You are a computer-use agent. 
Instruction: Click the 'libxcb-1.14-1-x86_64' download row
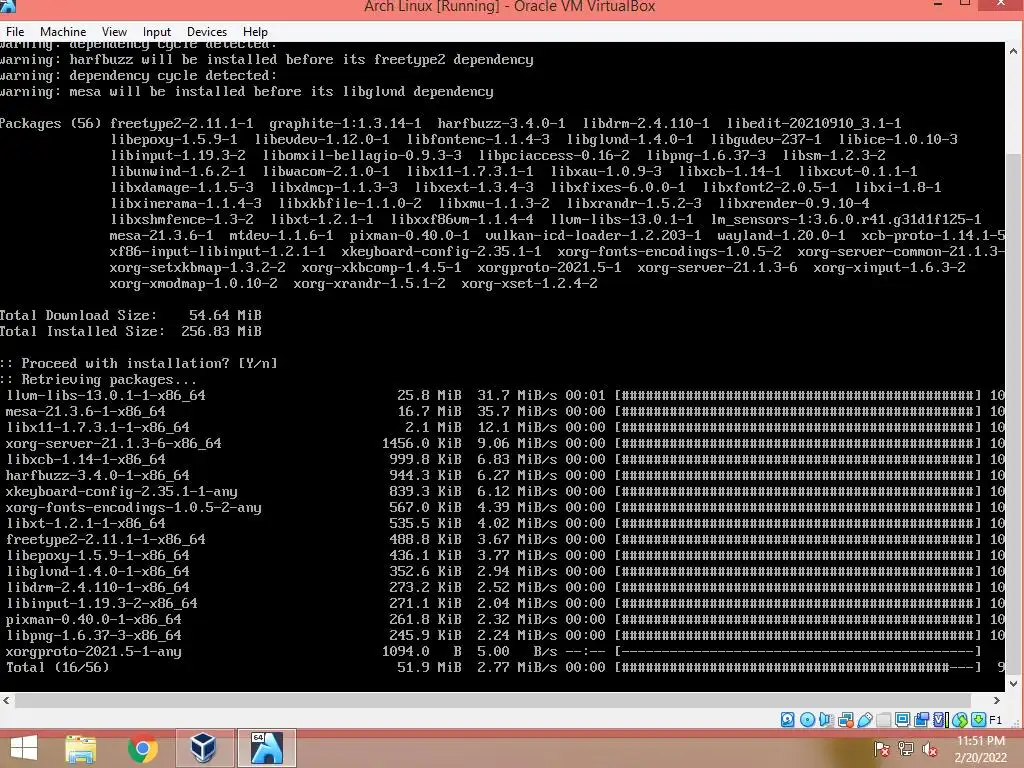pyautogui.click(x=502, y=459)
